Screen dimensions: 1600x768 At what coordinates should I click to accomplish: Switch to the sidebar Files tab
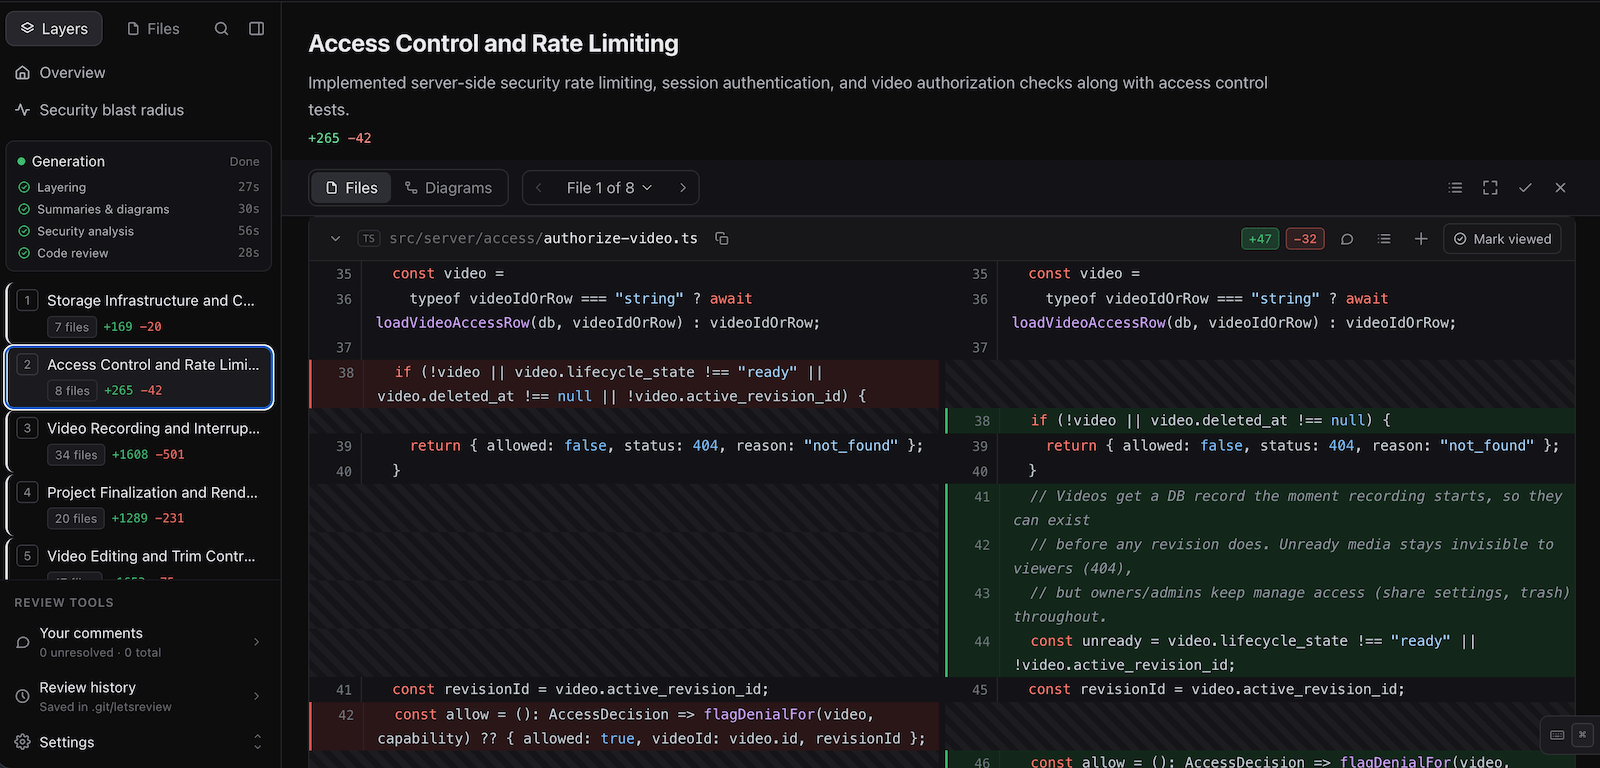[153, 29]
